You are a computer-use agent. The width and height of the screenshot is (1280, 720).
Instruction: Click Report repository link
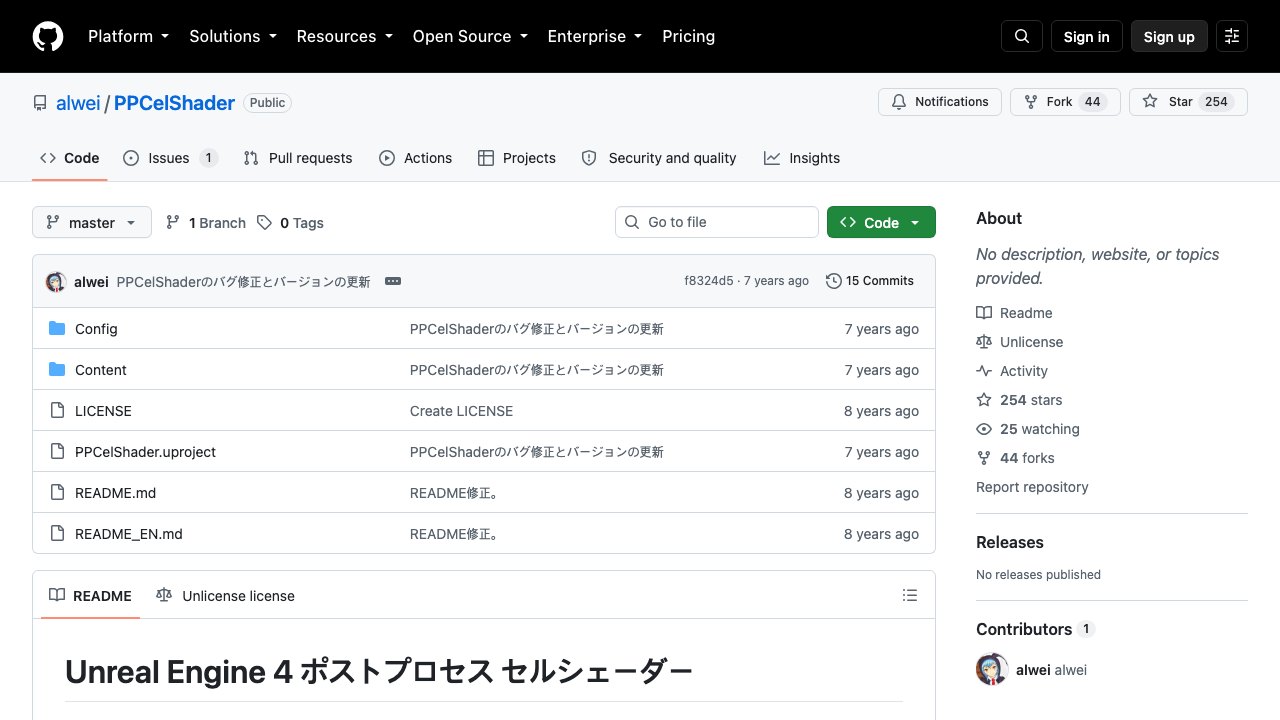click(1032, 487)
